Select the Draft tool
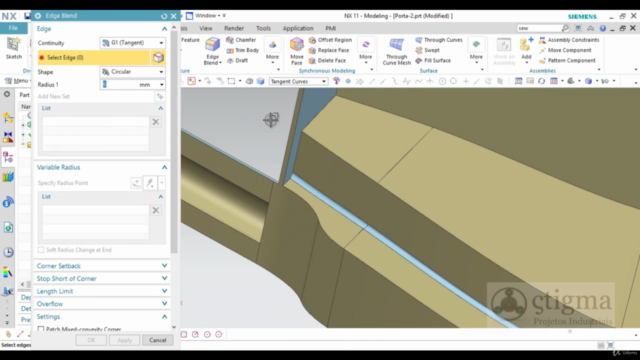The height and width of the screenshot is (360, 640). click(238, 60)
